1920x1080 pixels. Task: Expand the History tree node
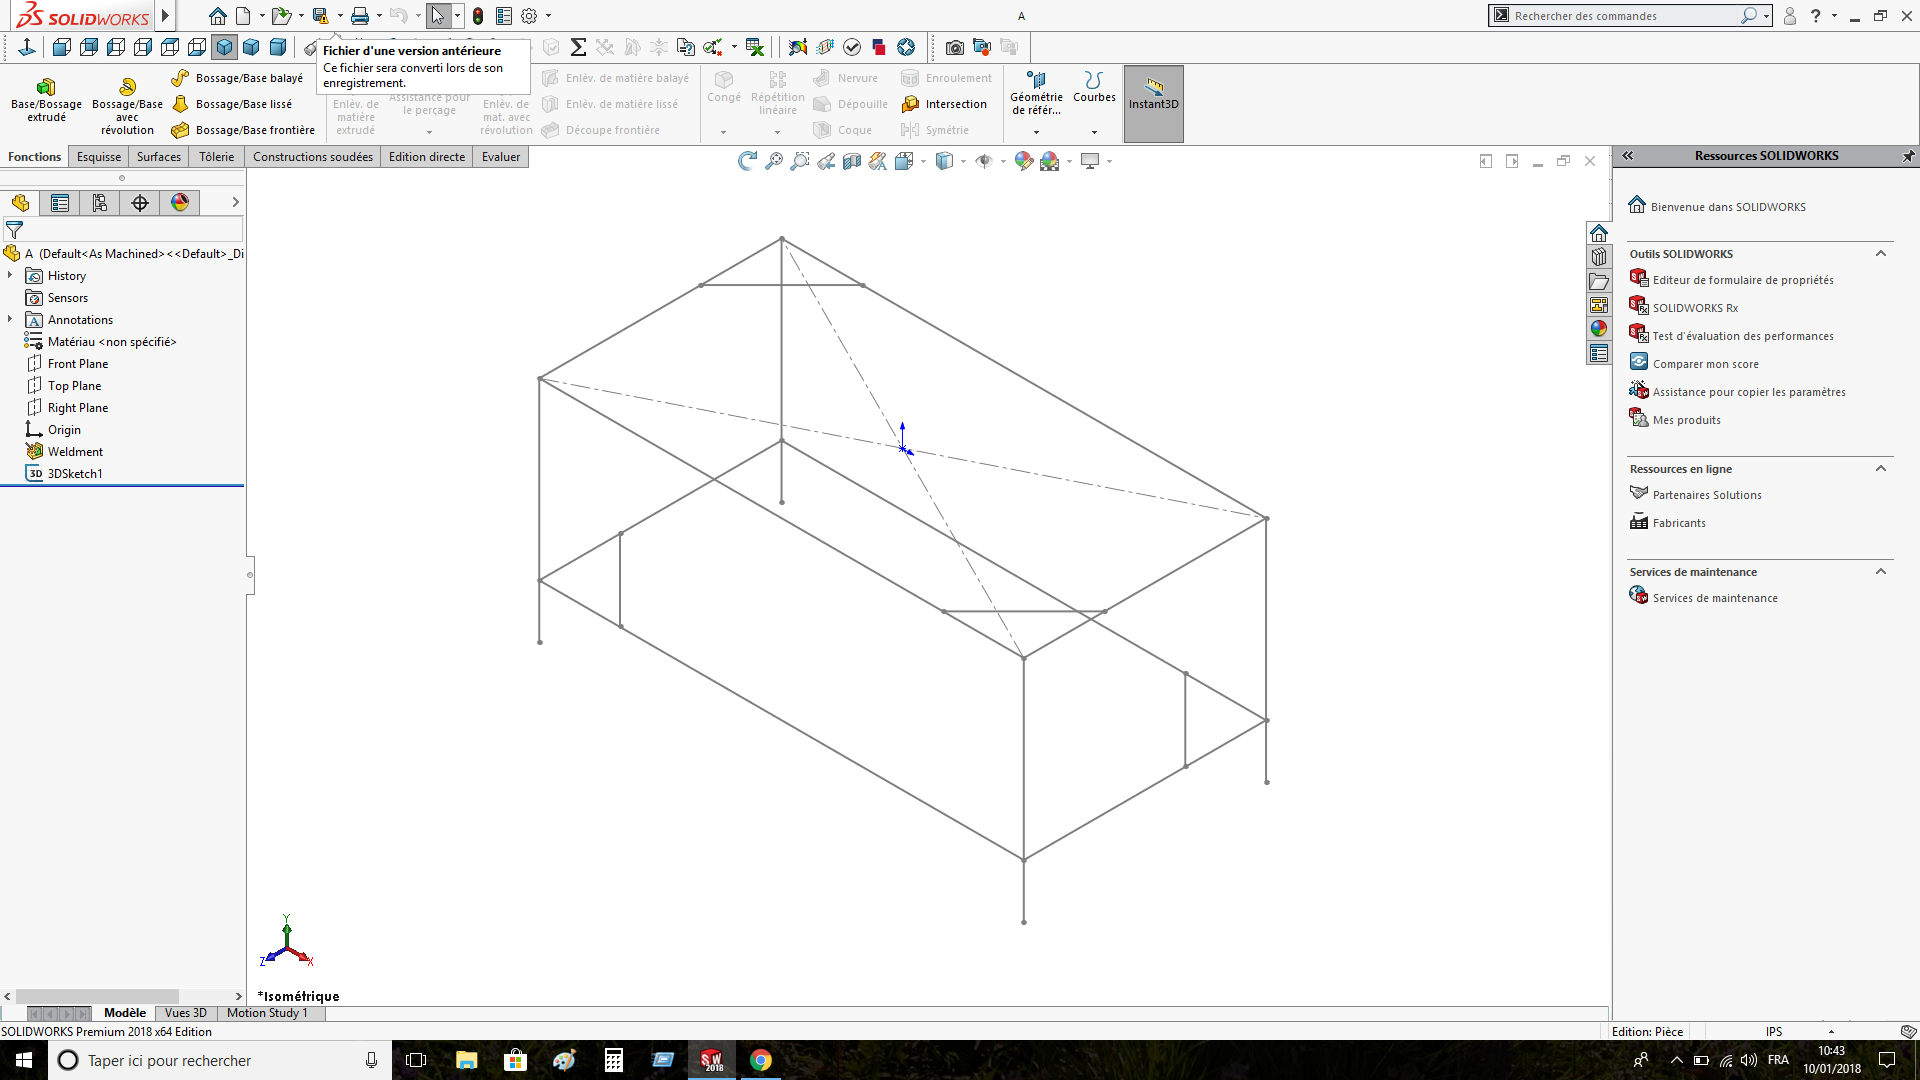pyautogui.click(x=10, y=275)
